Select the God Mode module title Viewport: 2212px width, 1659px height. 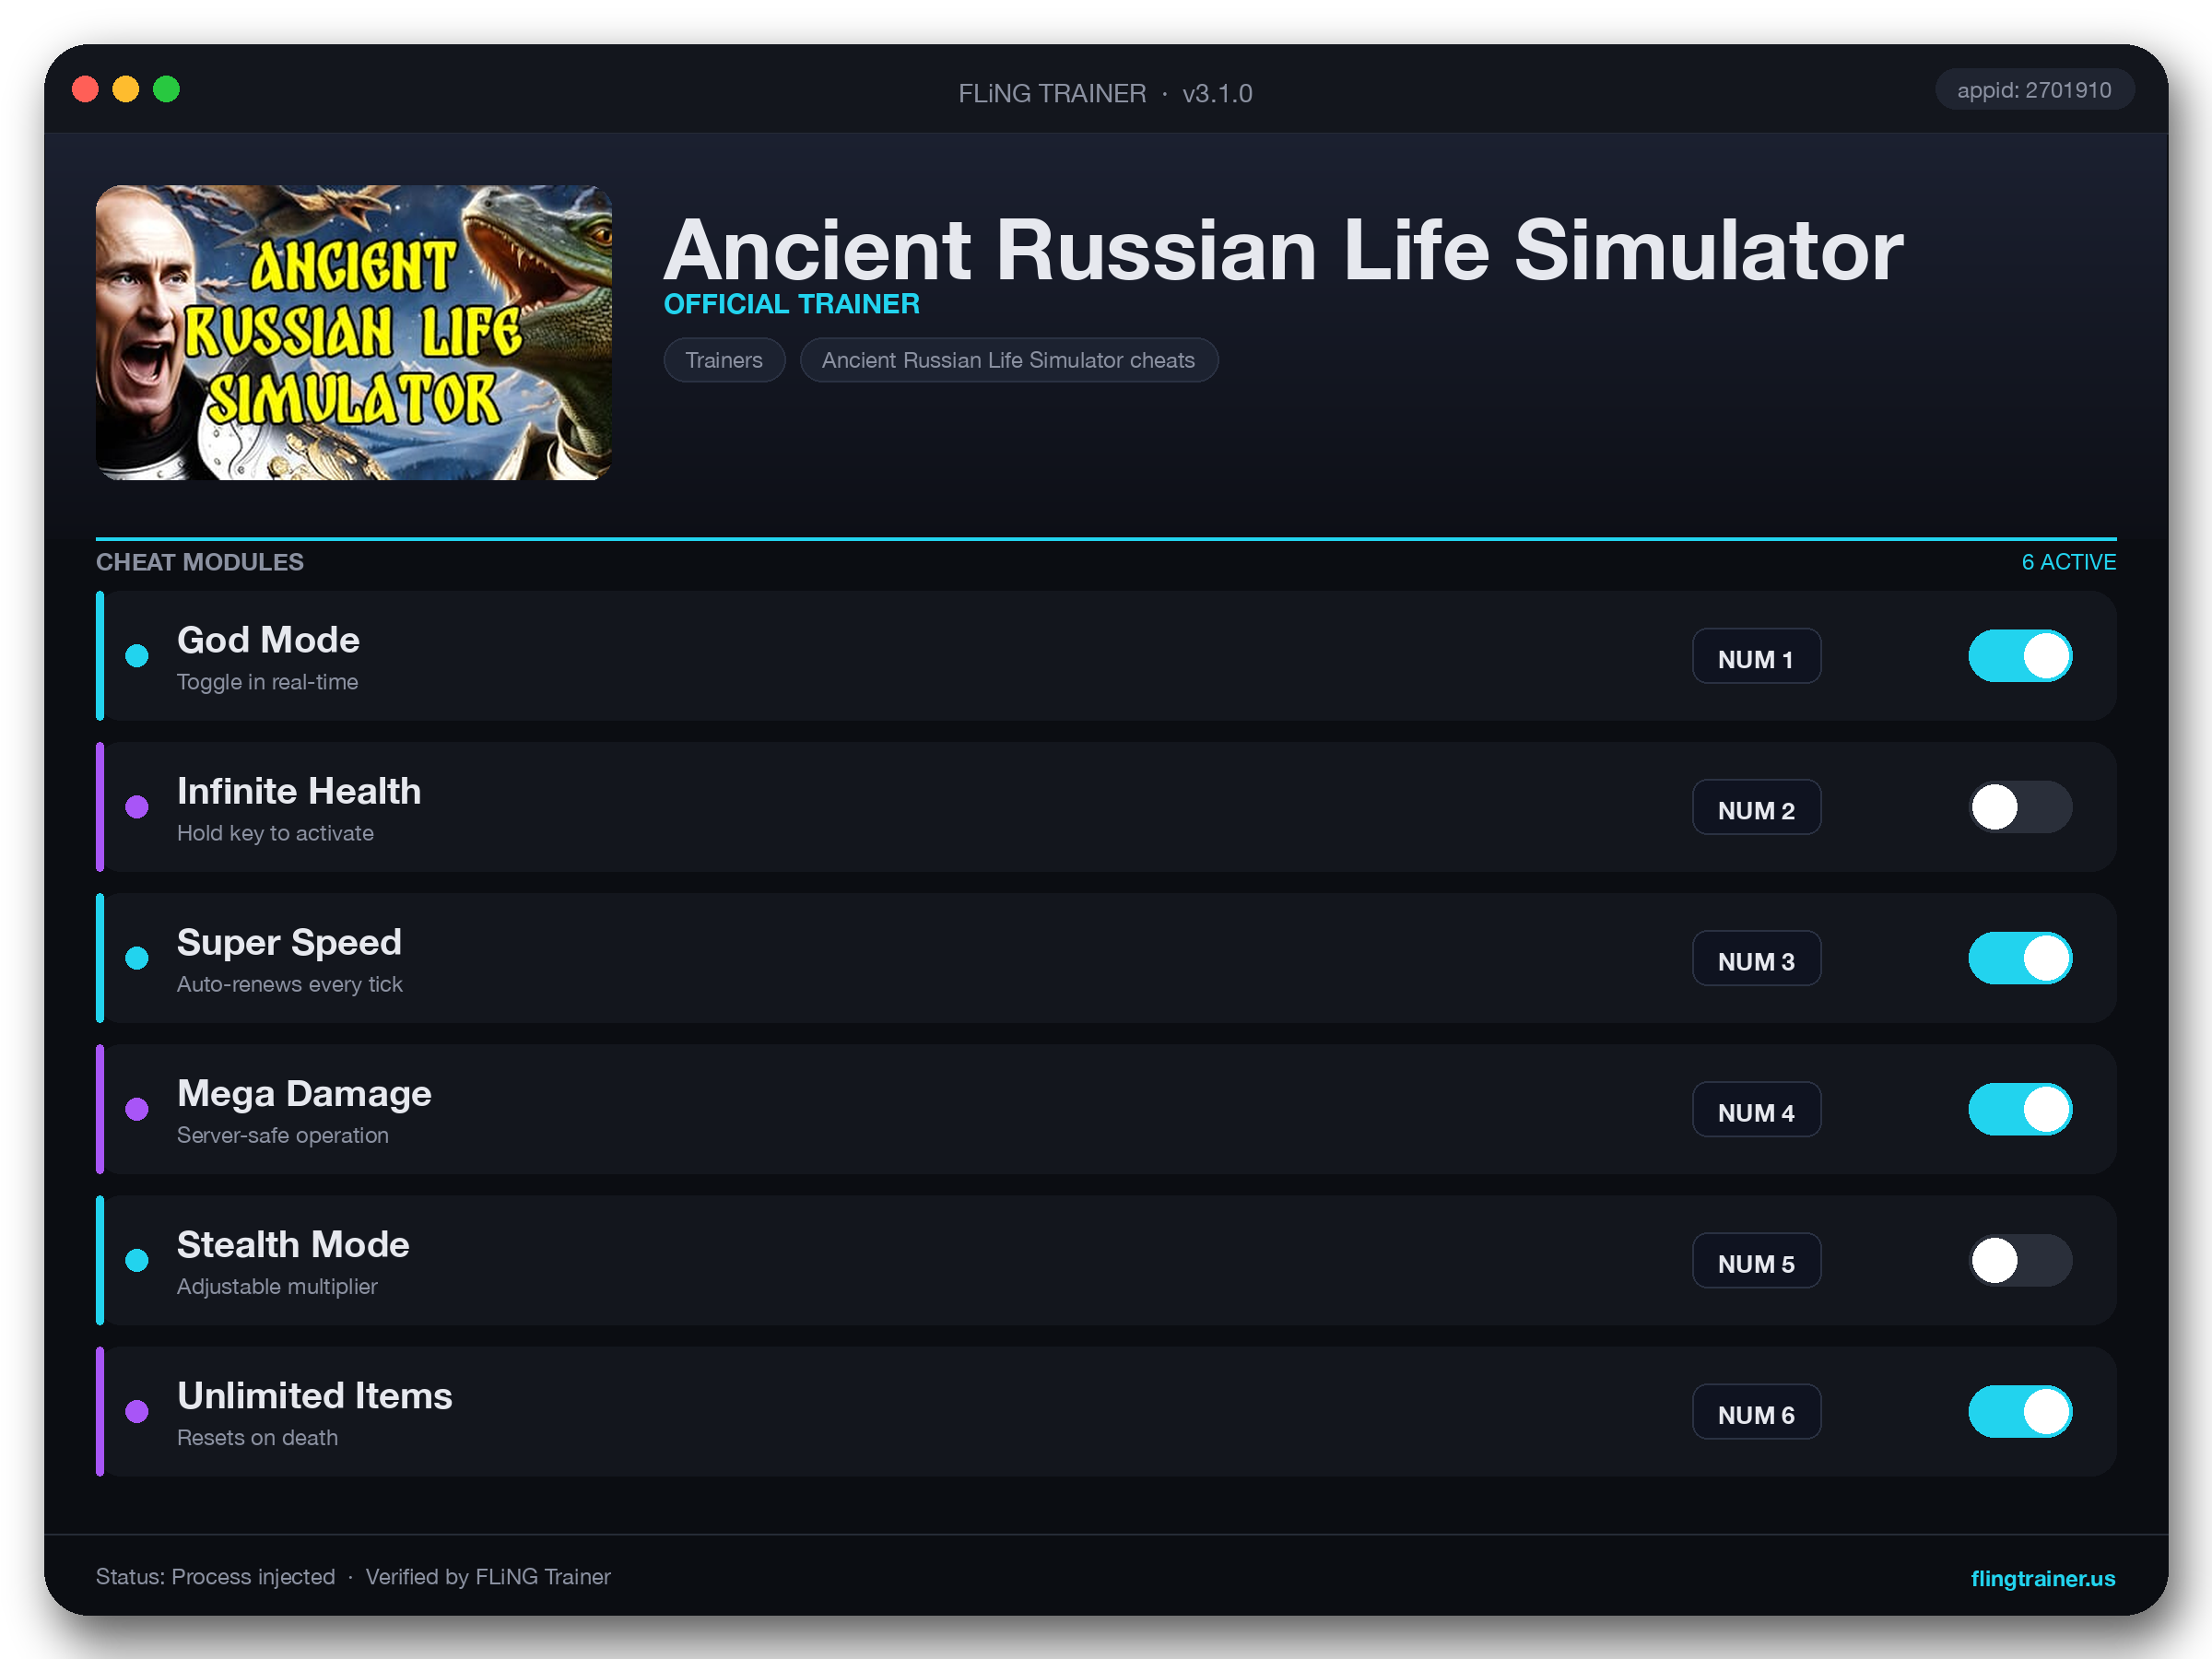(x=268, y=640)
